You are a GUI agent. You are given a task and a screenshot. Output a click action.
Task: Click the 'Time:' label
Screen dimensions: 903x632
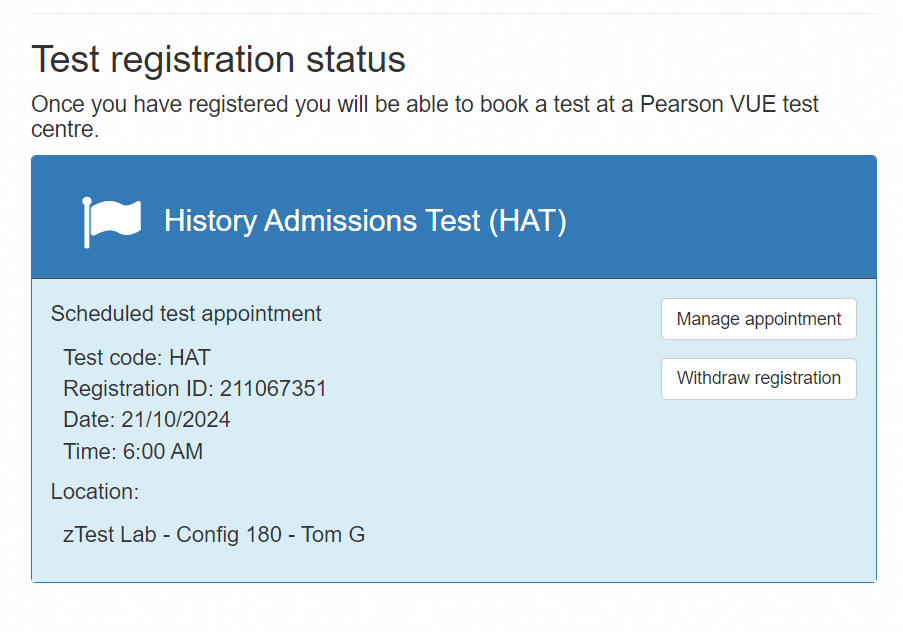coord(90,452)
